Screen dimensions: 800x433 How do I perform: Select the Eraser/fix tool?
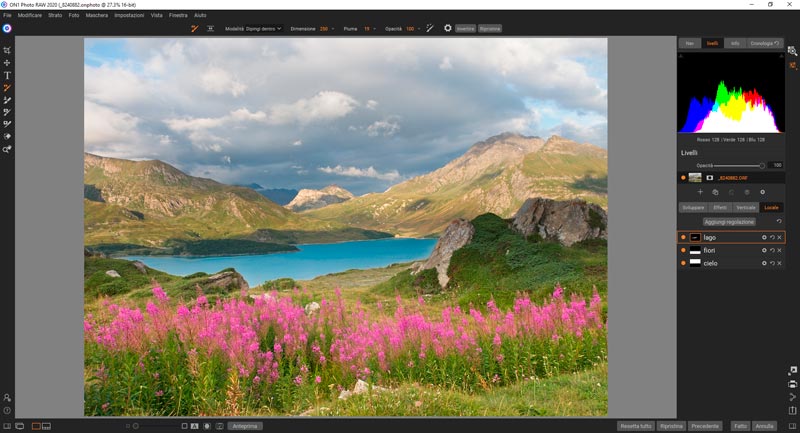(x=7, y=137)
